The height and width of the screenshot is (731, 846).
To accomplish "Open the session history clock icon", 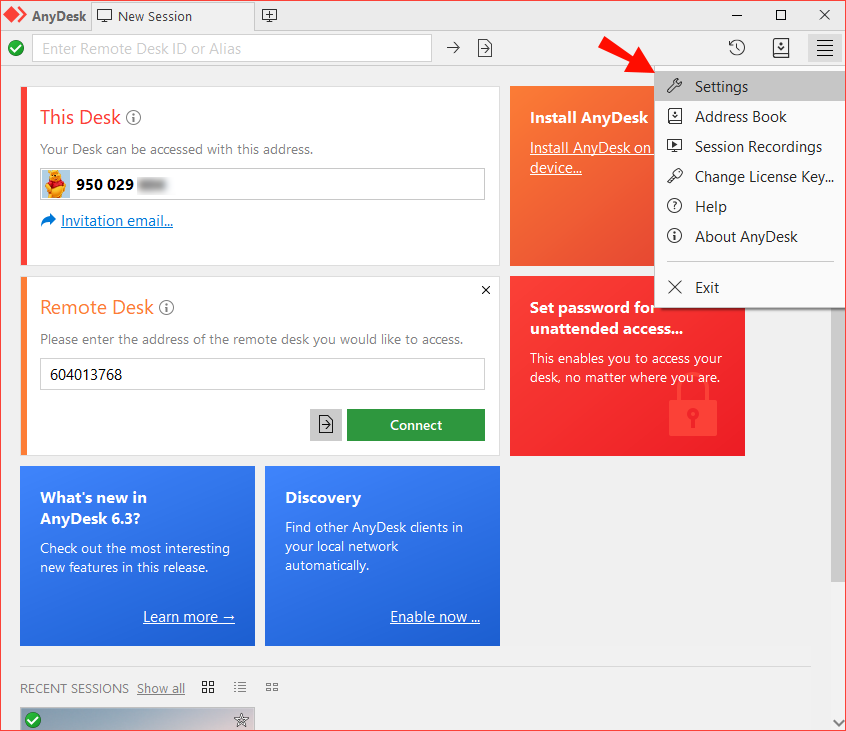I will (x=737, y=48).
